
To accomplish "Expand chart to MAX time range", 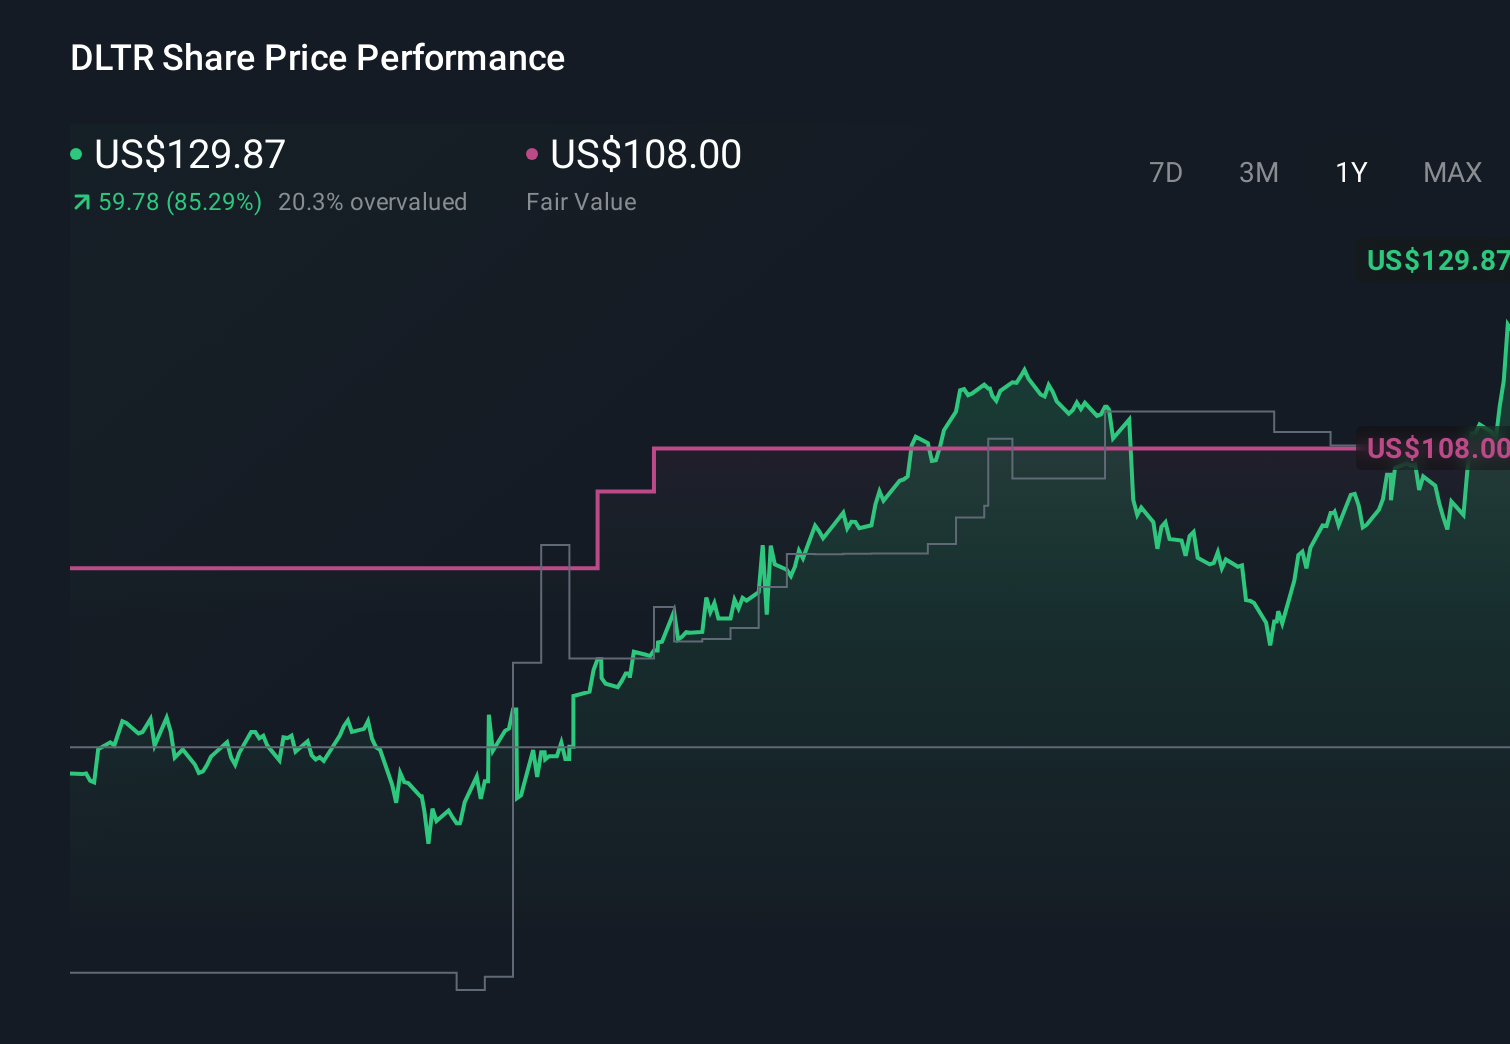I will pyautogui.click(x=1452, y=172).
